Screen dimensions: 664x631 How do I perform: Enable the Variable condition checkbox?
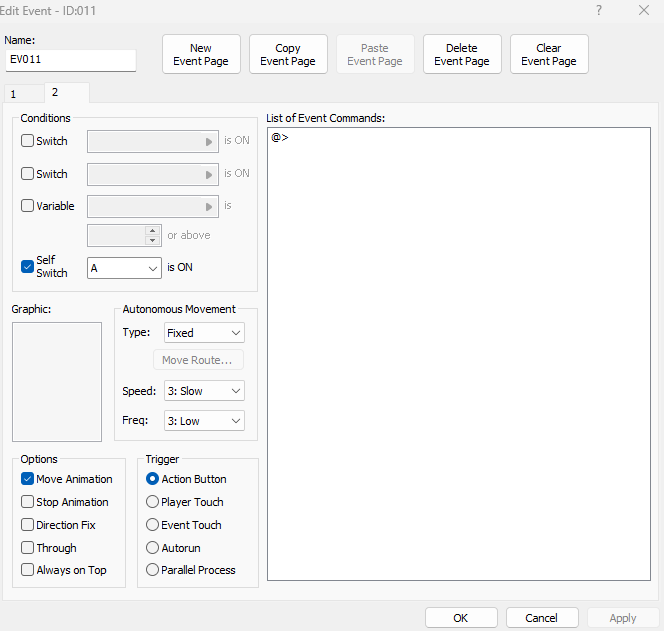pos(28,206)
